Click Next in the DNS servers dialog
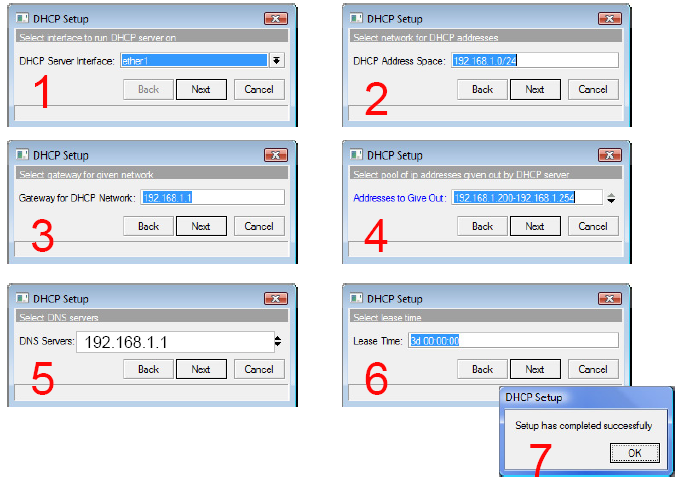The width and height of the screenshot is (680, 479). click(201, 369)
